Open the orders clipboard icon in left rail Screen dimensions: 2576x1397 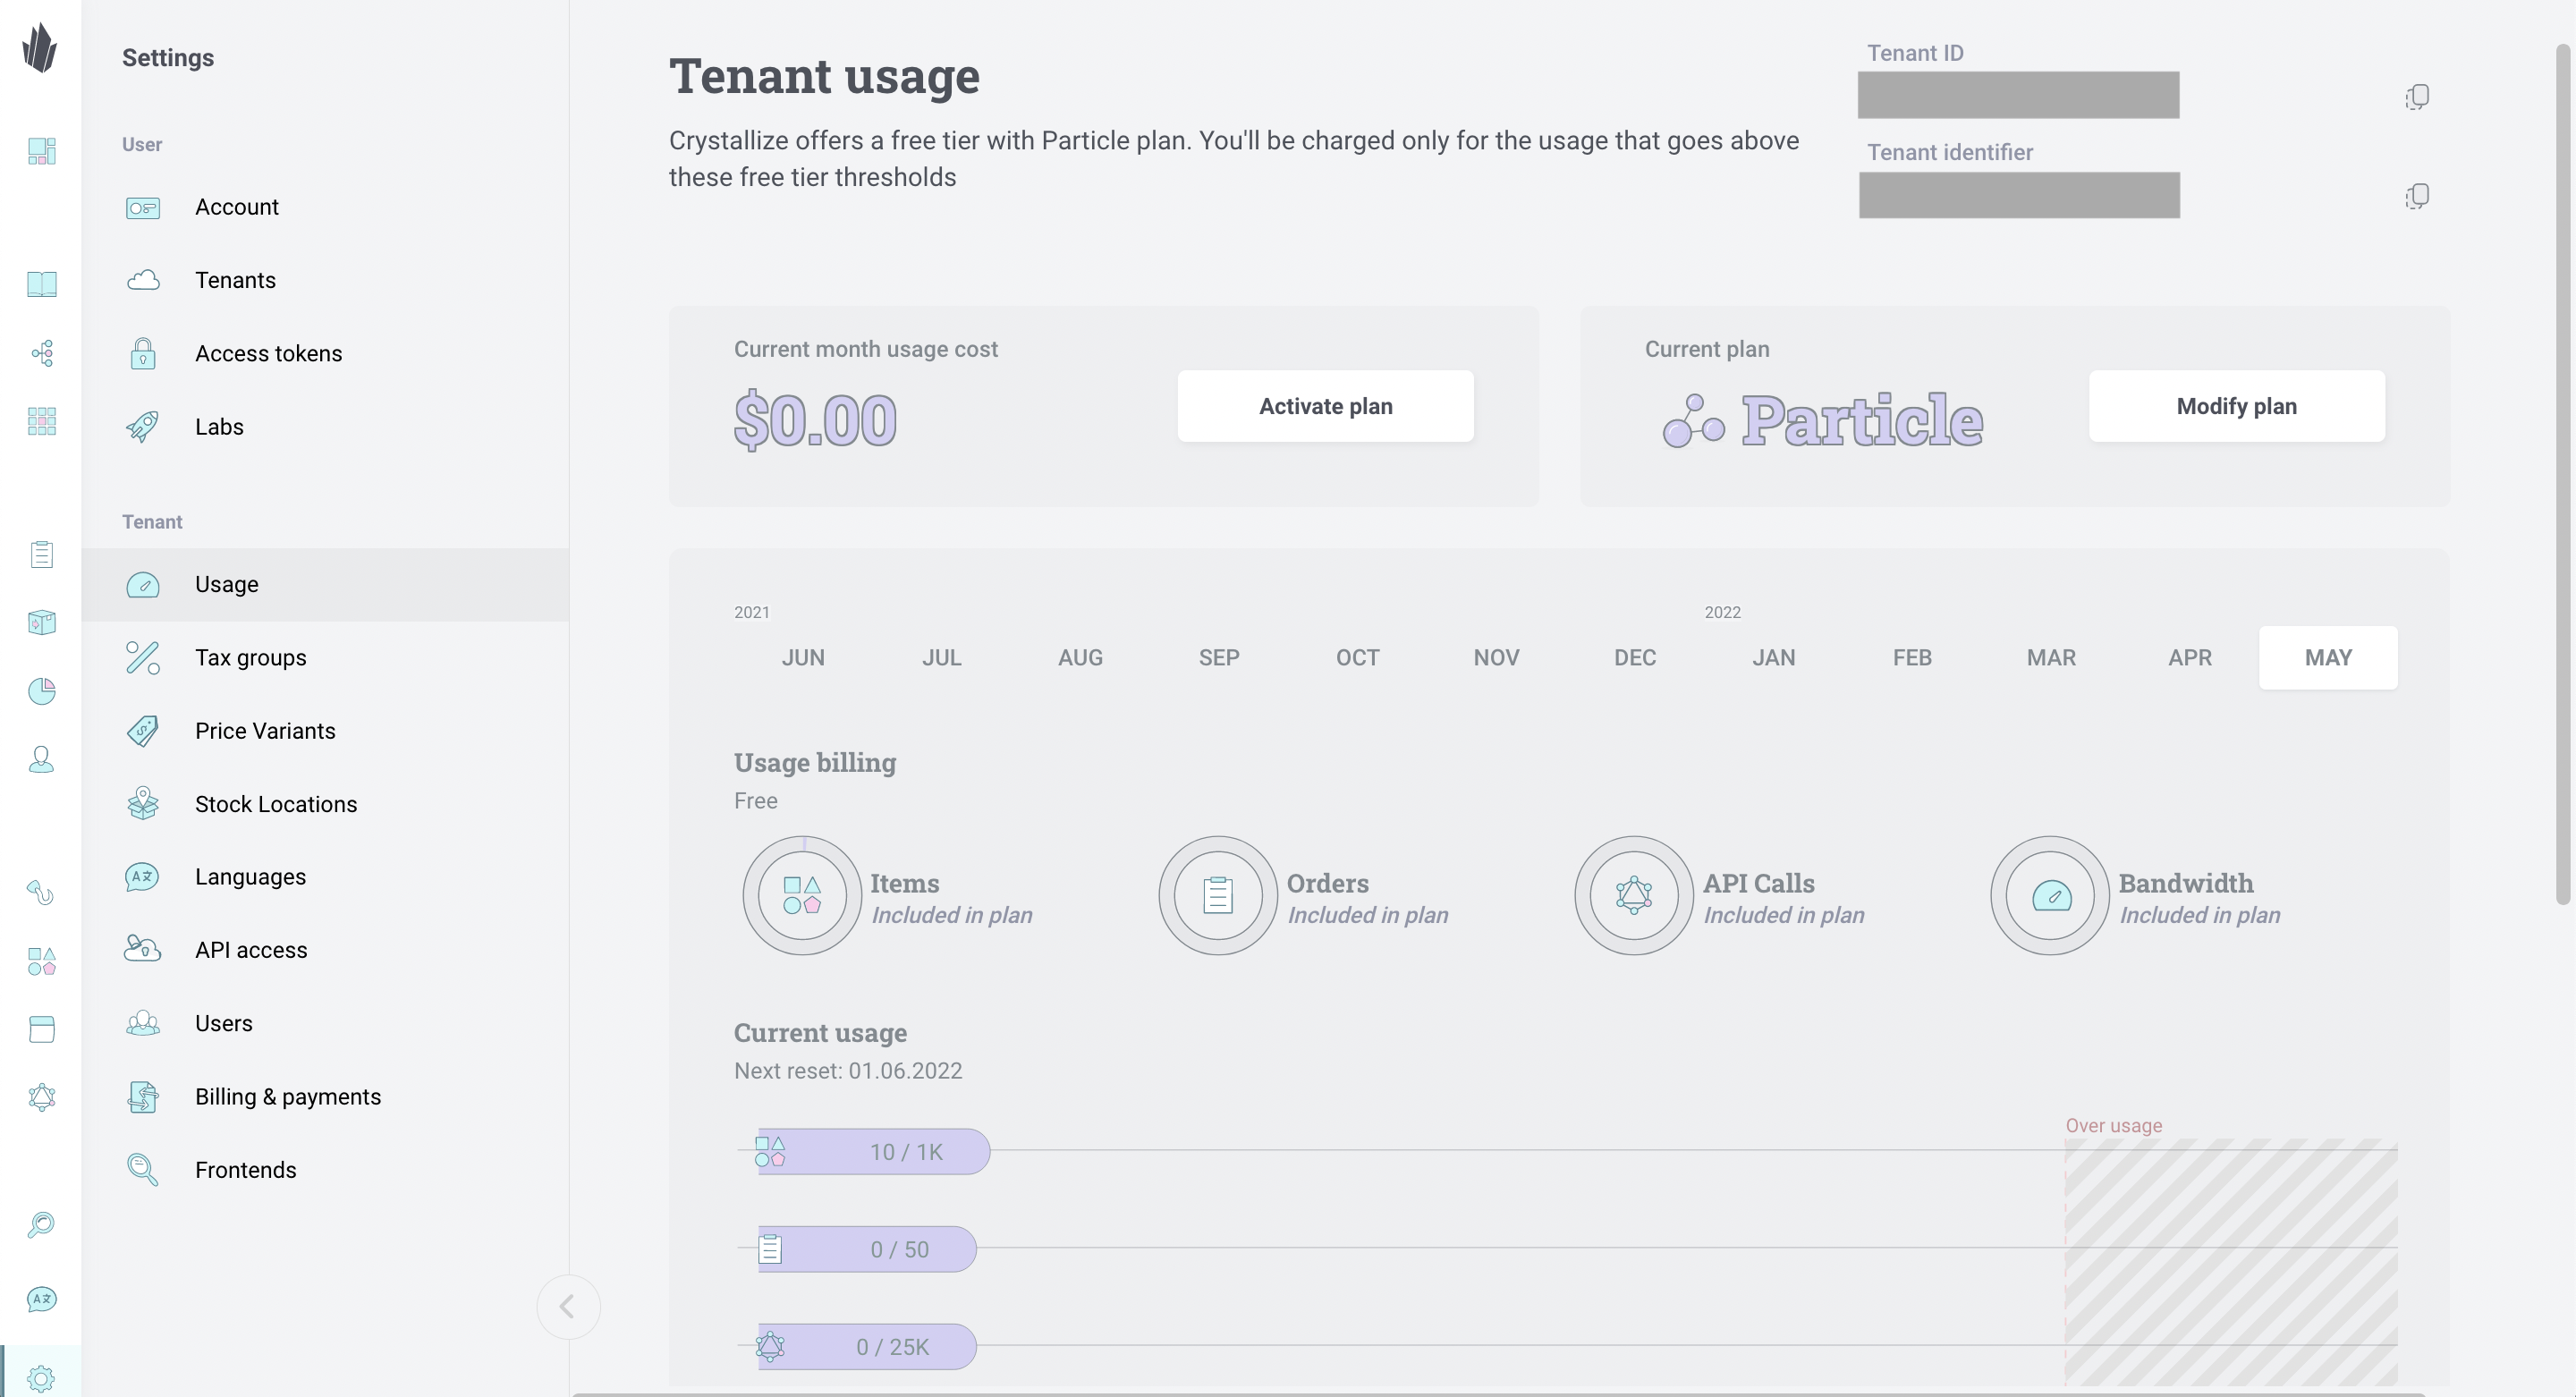[x=41, y=554]
